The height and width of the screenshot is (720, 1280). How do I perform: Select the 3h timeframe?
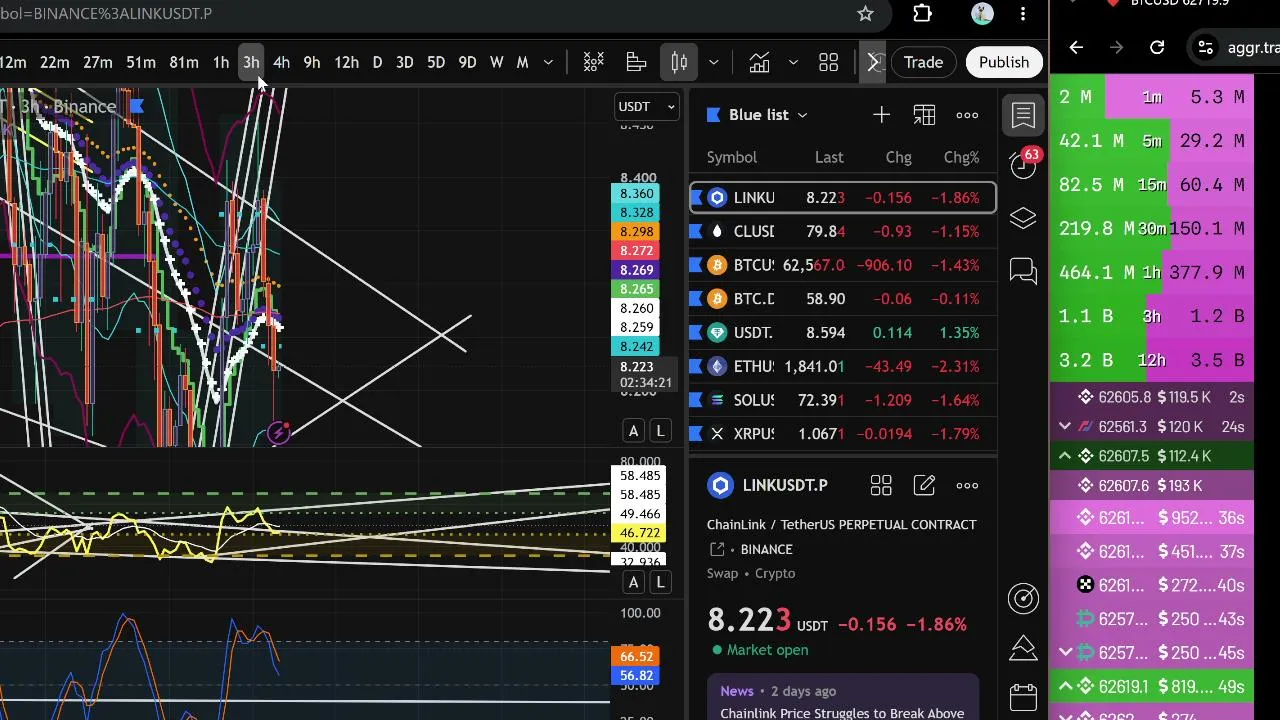point(251,63)
